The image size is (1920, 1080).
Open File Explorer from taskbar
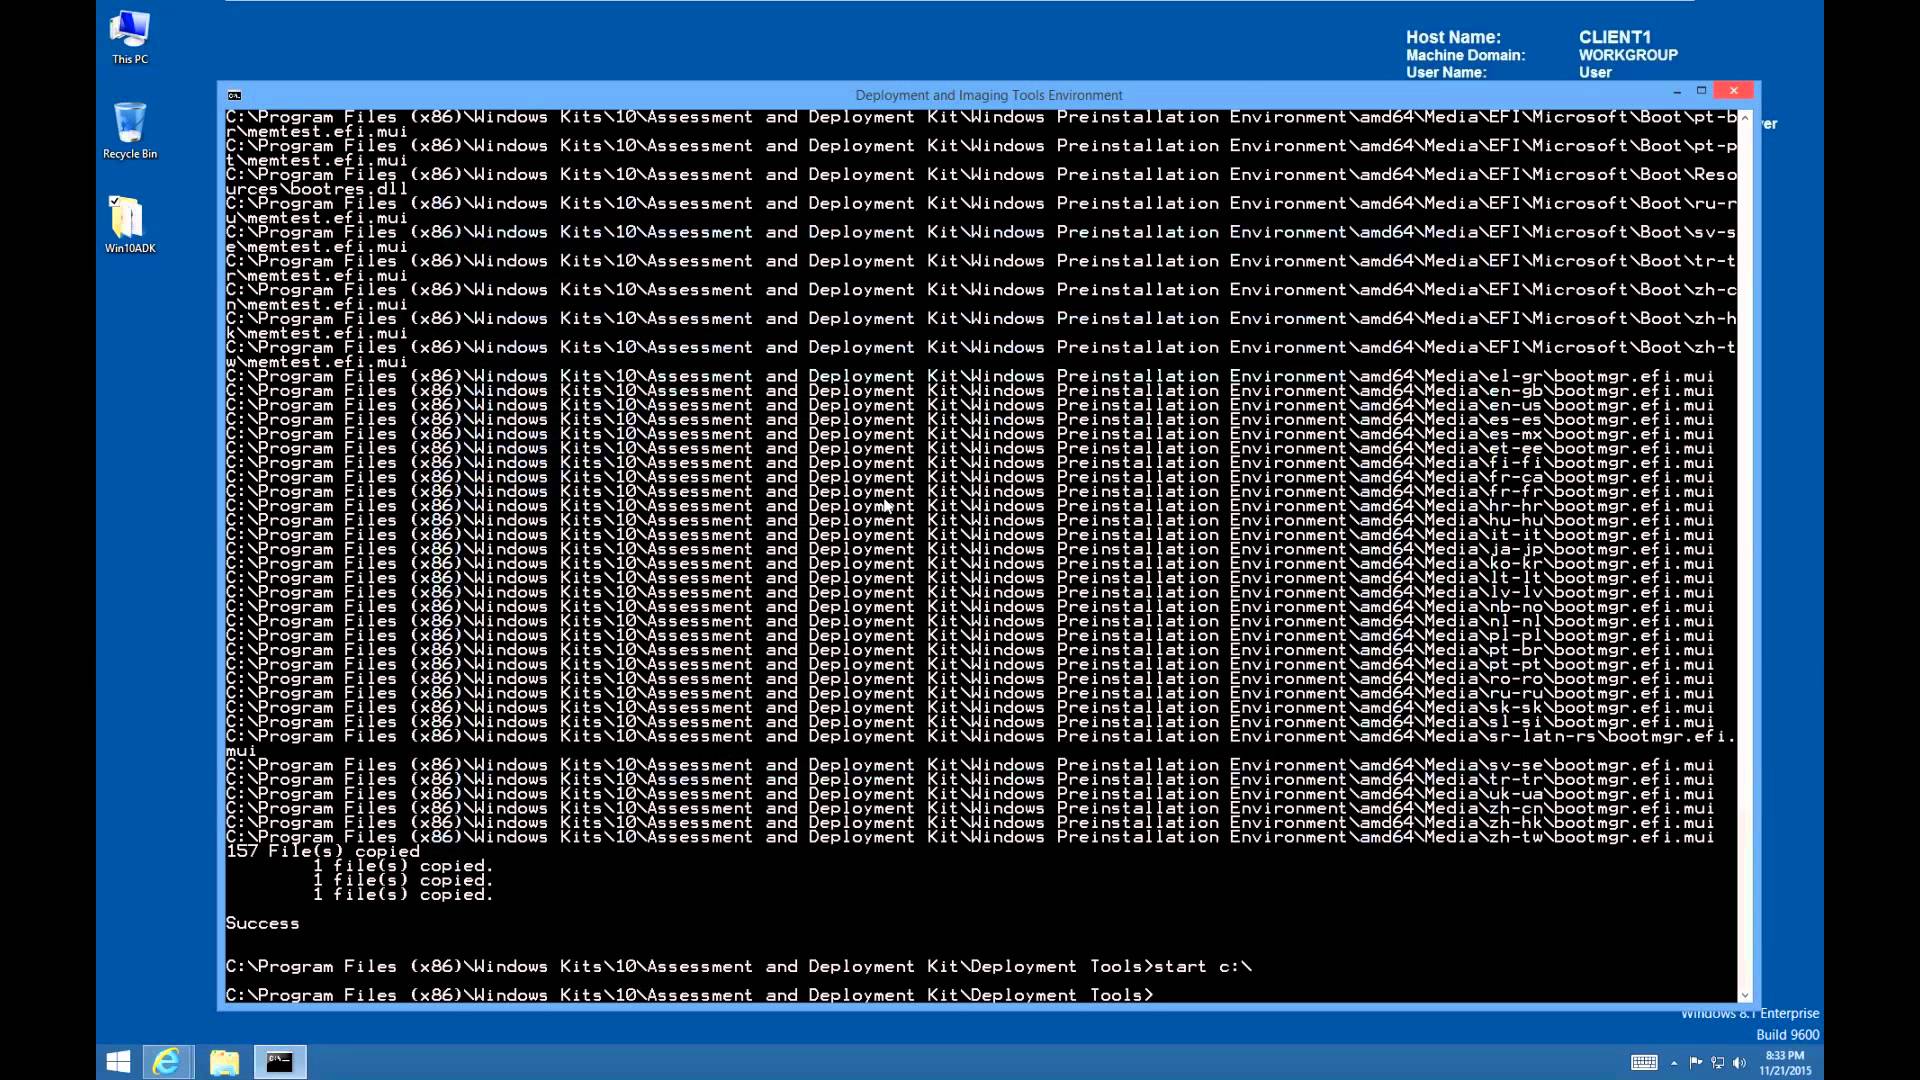point(224,1062)
